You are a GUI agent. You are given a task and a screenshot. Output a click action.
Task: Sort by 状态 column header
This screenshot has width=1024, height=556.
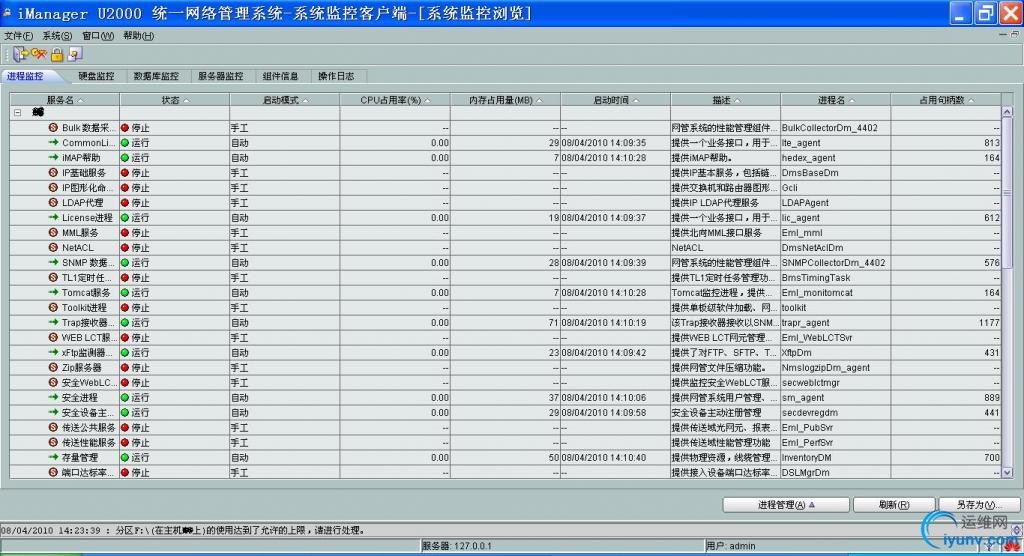coord(174,100)
